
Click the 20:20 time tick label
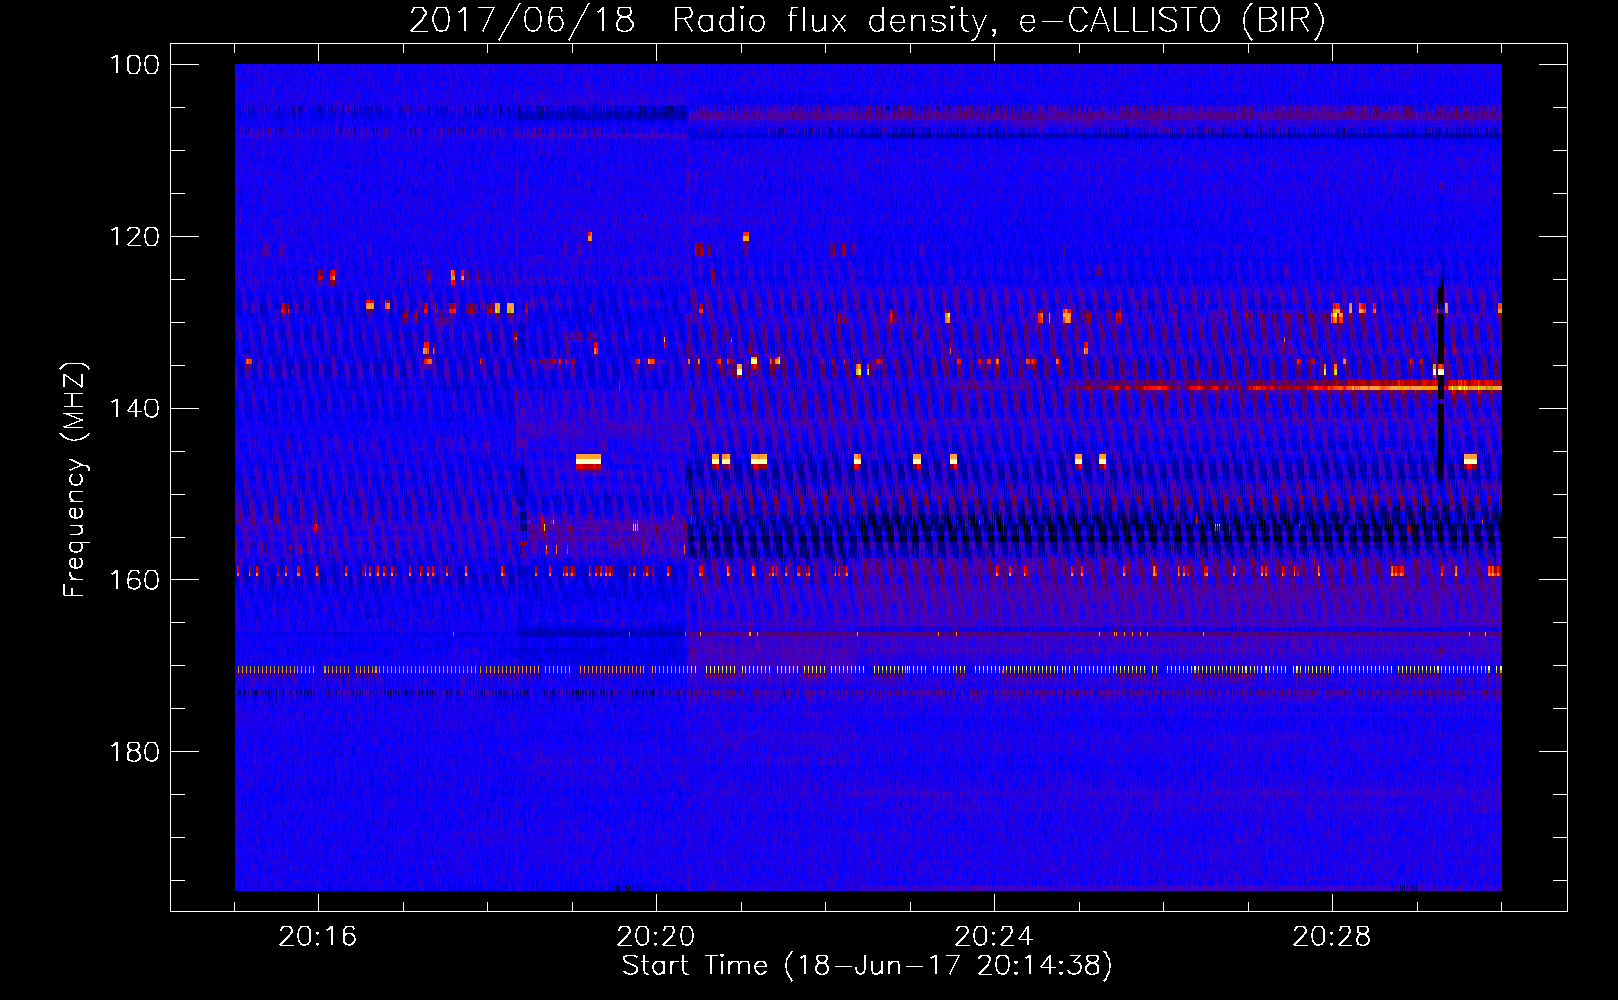(656, 937)
